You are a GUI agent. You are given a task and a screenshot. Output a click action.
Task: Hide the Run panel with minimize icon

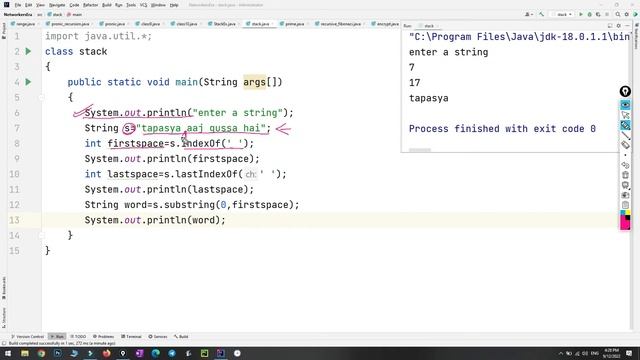click(x=627, y=26)
